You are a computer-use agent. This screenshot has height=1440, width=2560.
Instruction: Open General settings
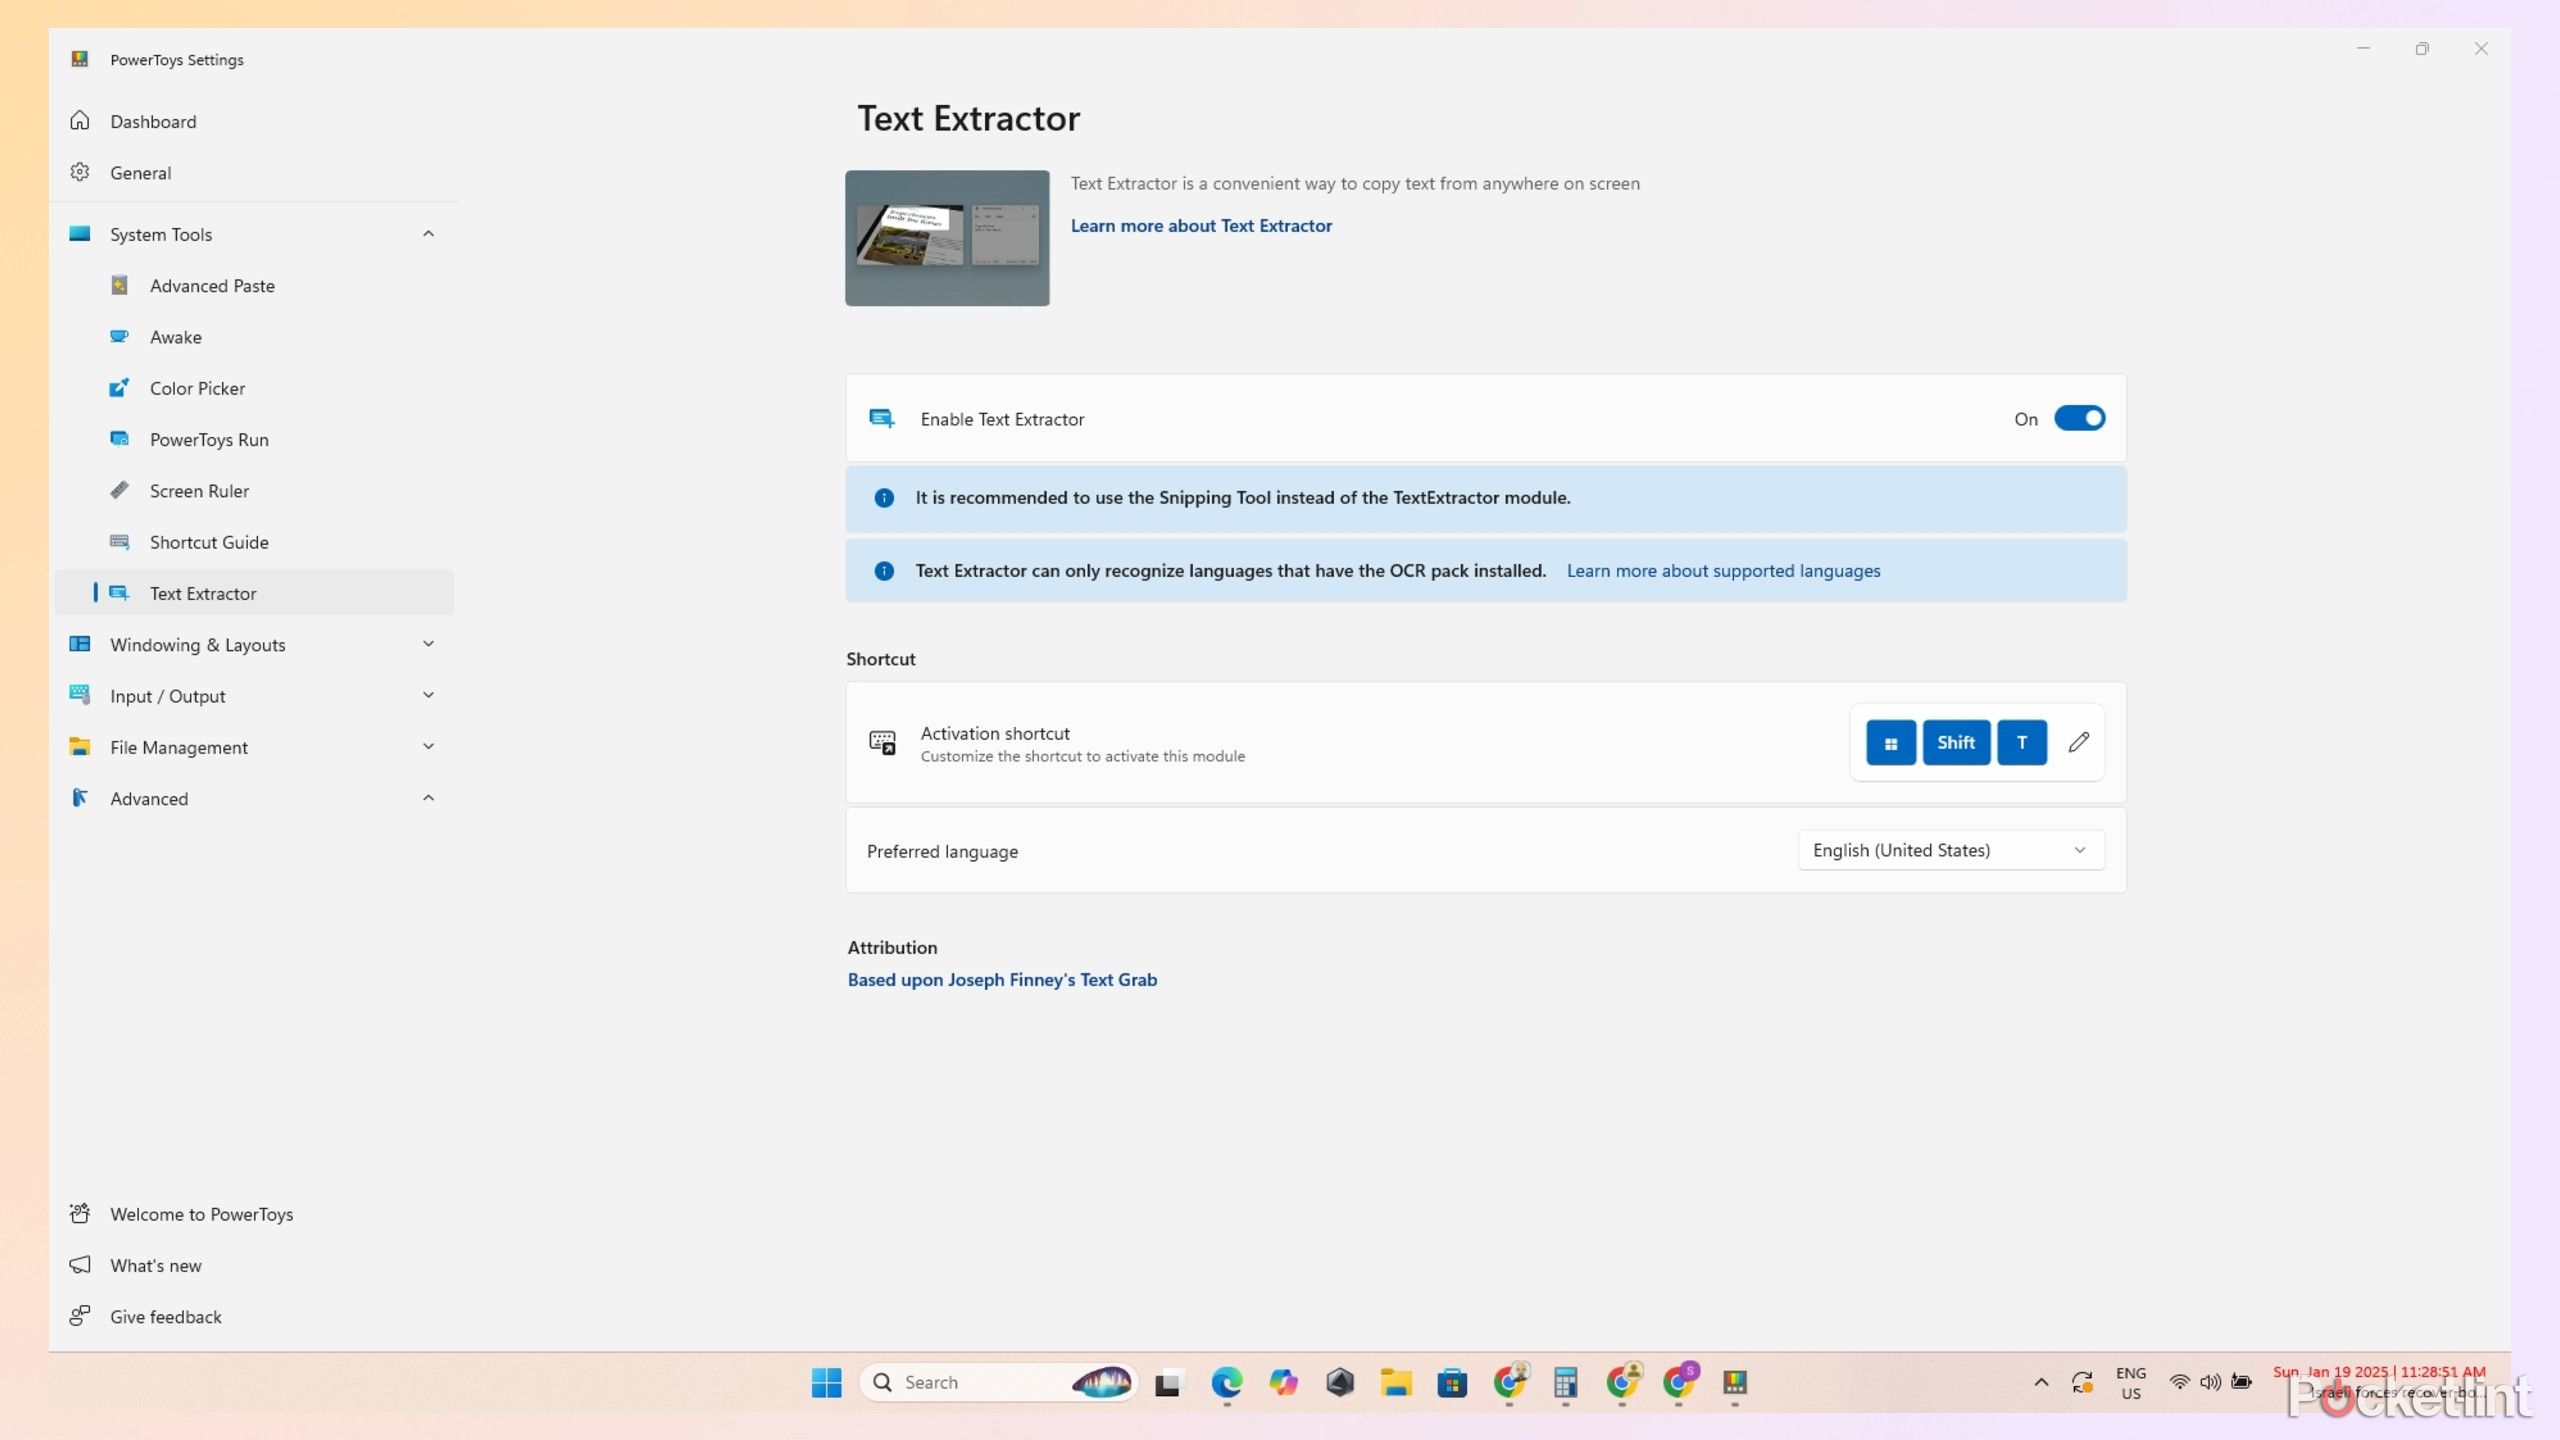pyautogui.click(x=254, y=173)
